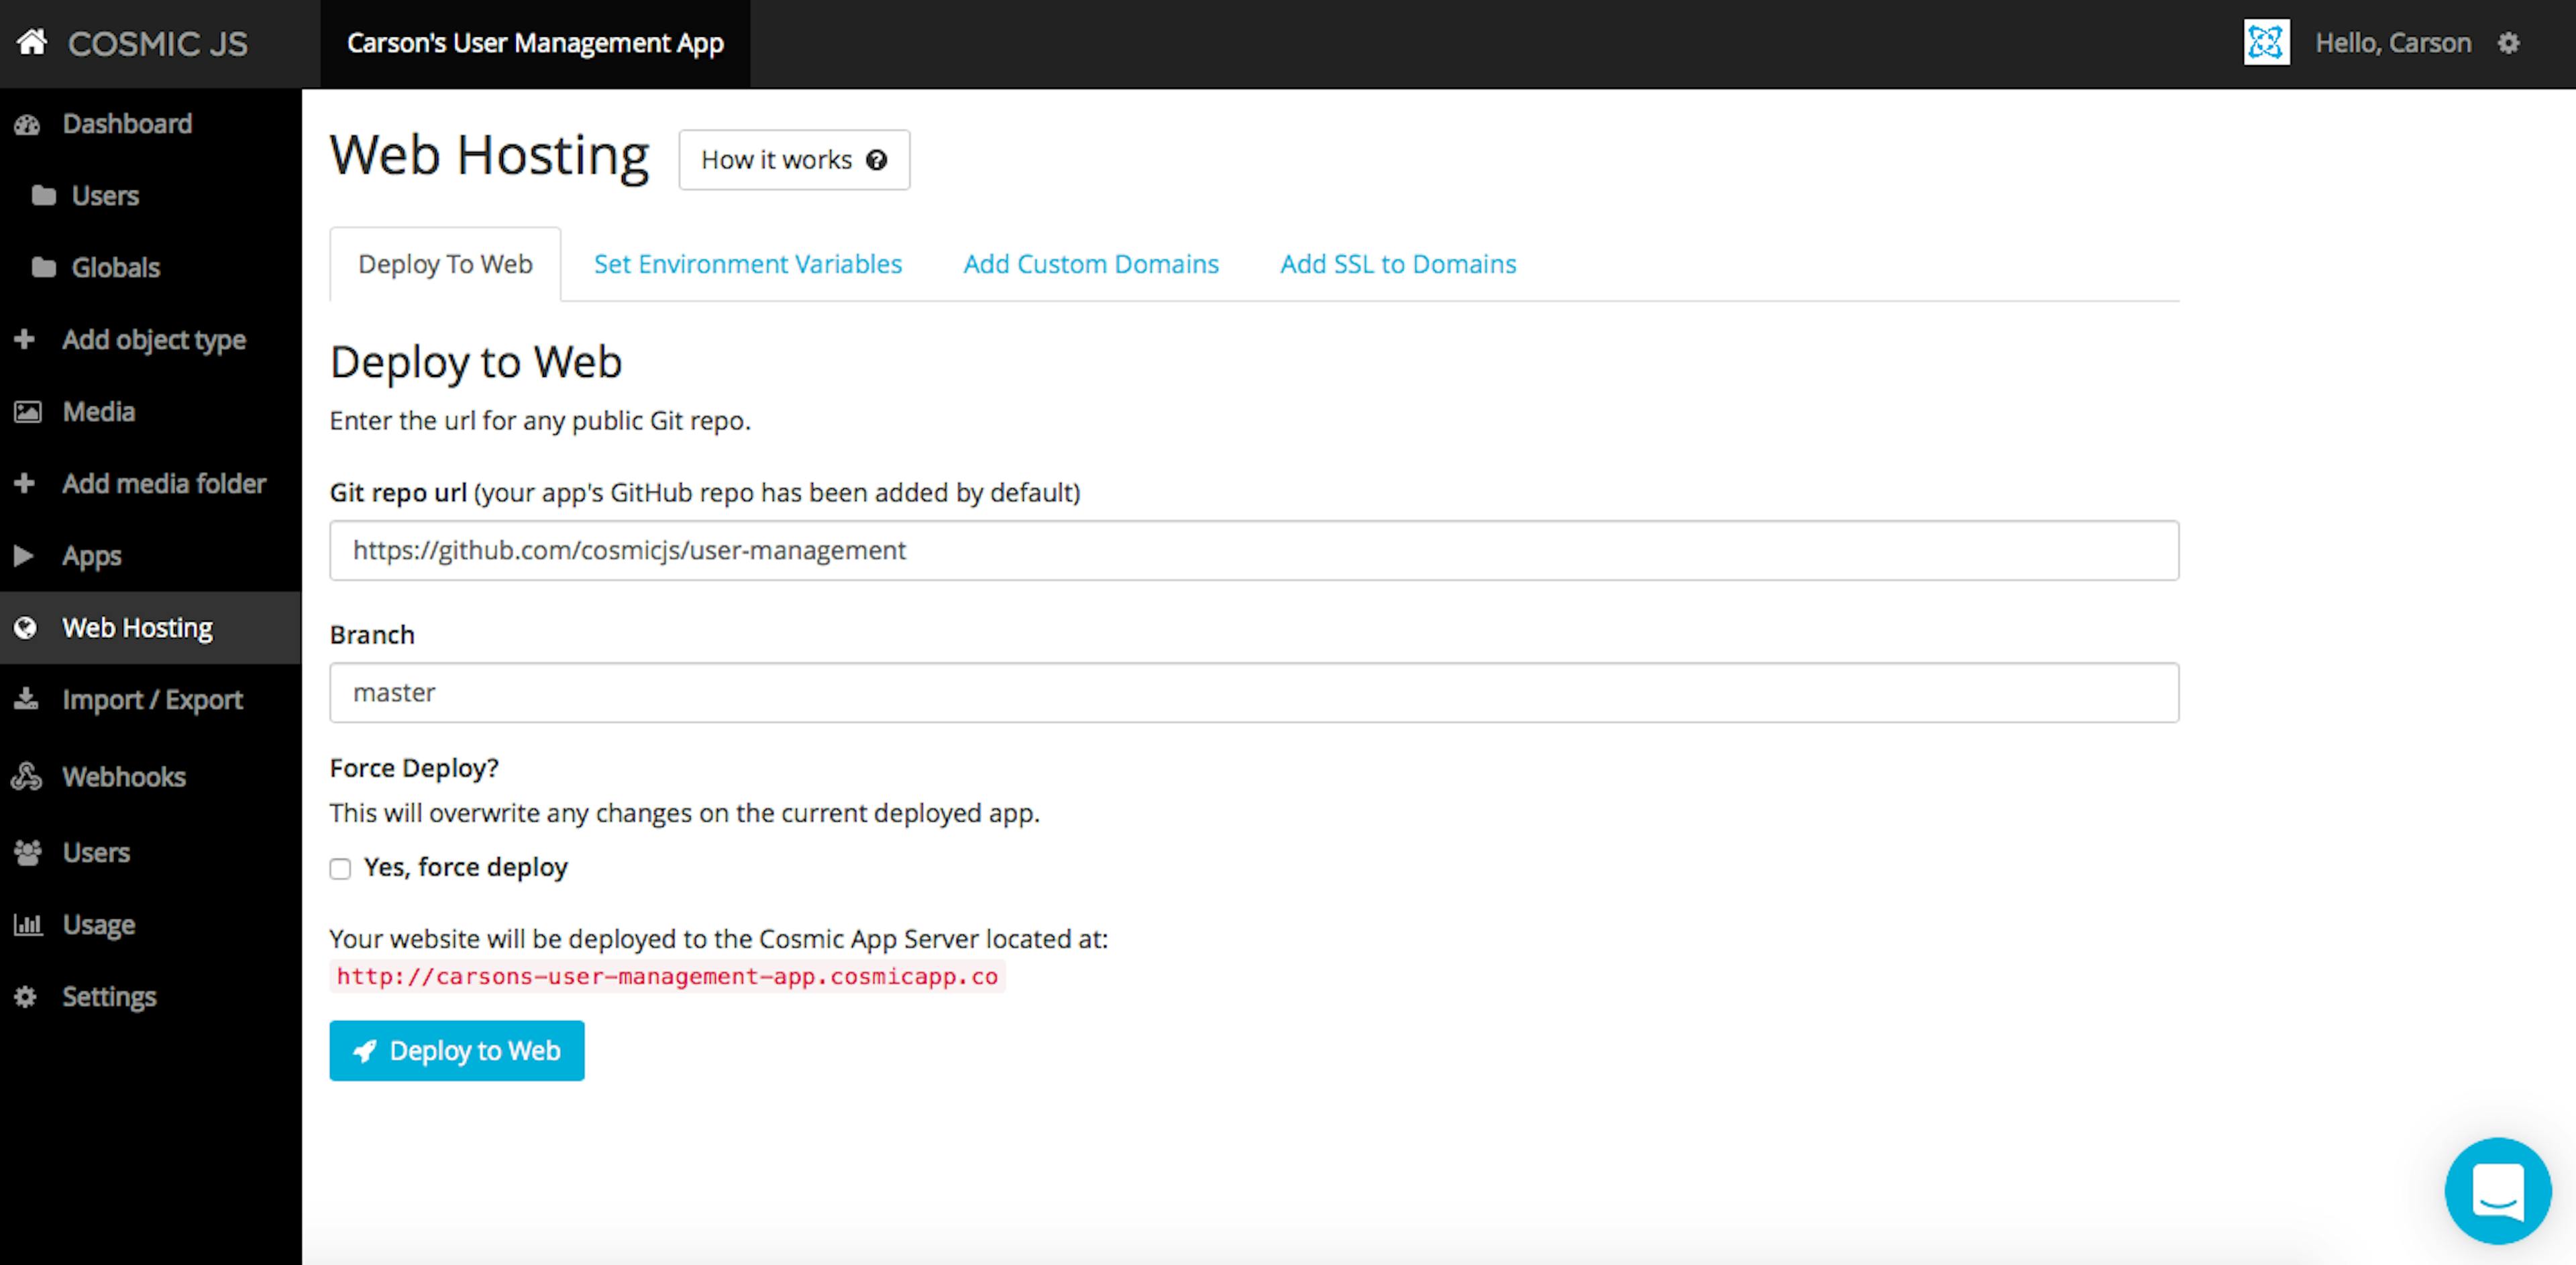Click the Deploy to Web section heading

[x=476, y=362]
